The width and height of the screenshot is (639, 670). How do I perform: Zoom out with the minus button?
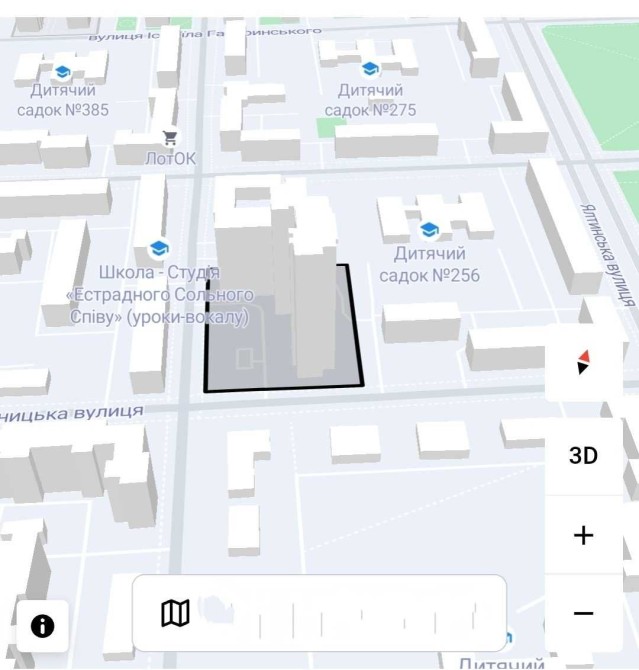click(583, 613)
